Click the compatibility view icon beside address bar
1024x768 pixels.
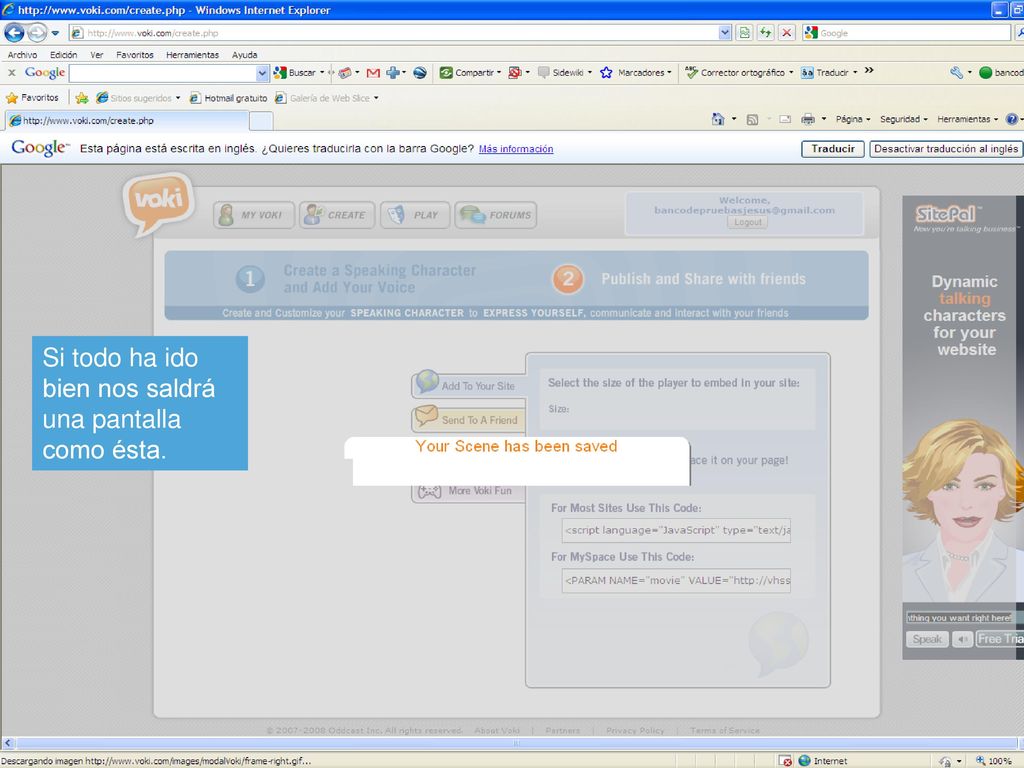744,33
